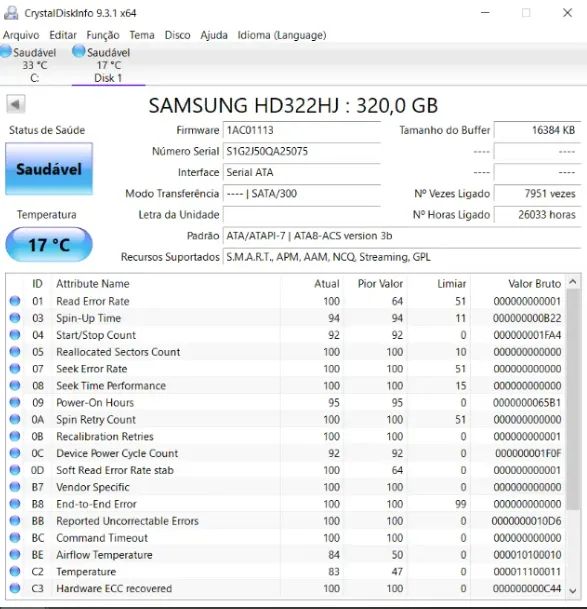
Task: Click the attribute list scrollbar thumb
Action: click(x=573, y=399)
